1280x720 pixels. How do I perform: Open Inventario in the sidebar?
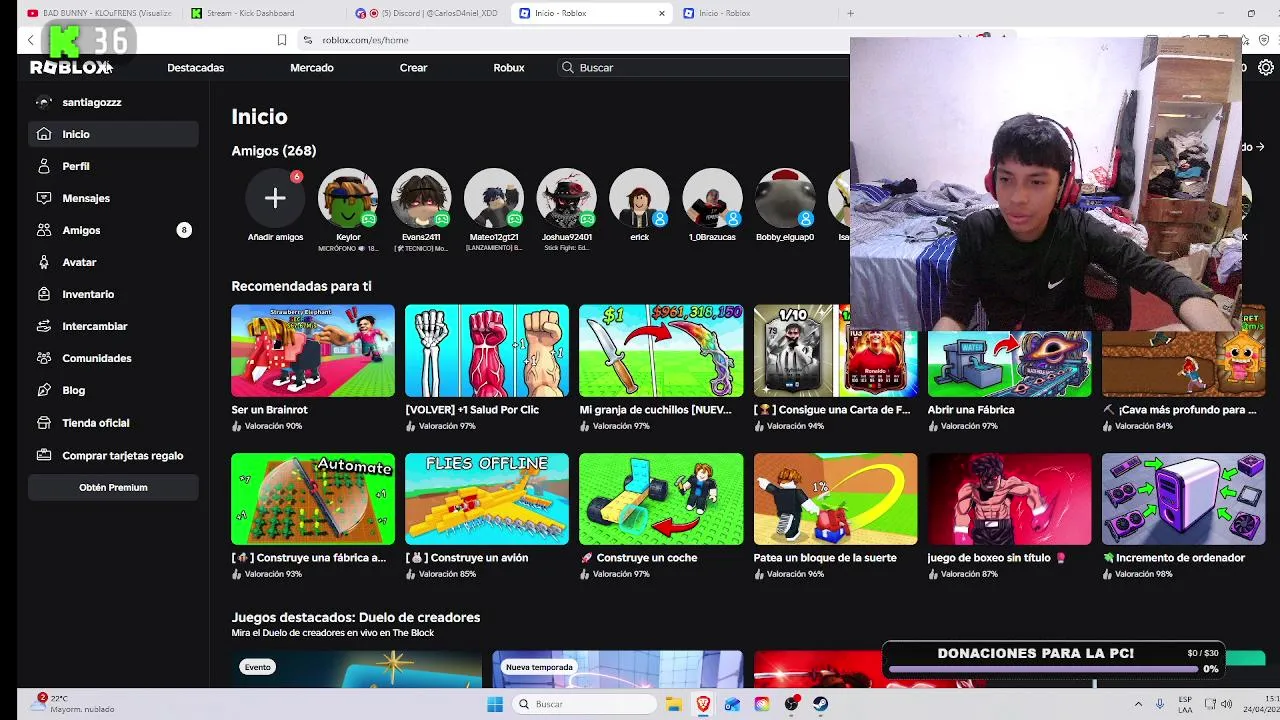click(113, 294)
